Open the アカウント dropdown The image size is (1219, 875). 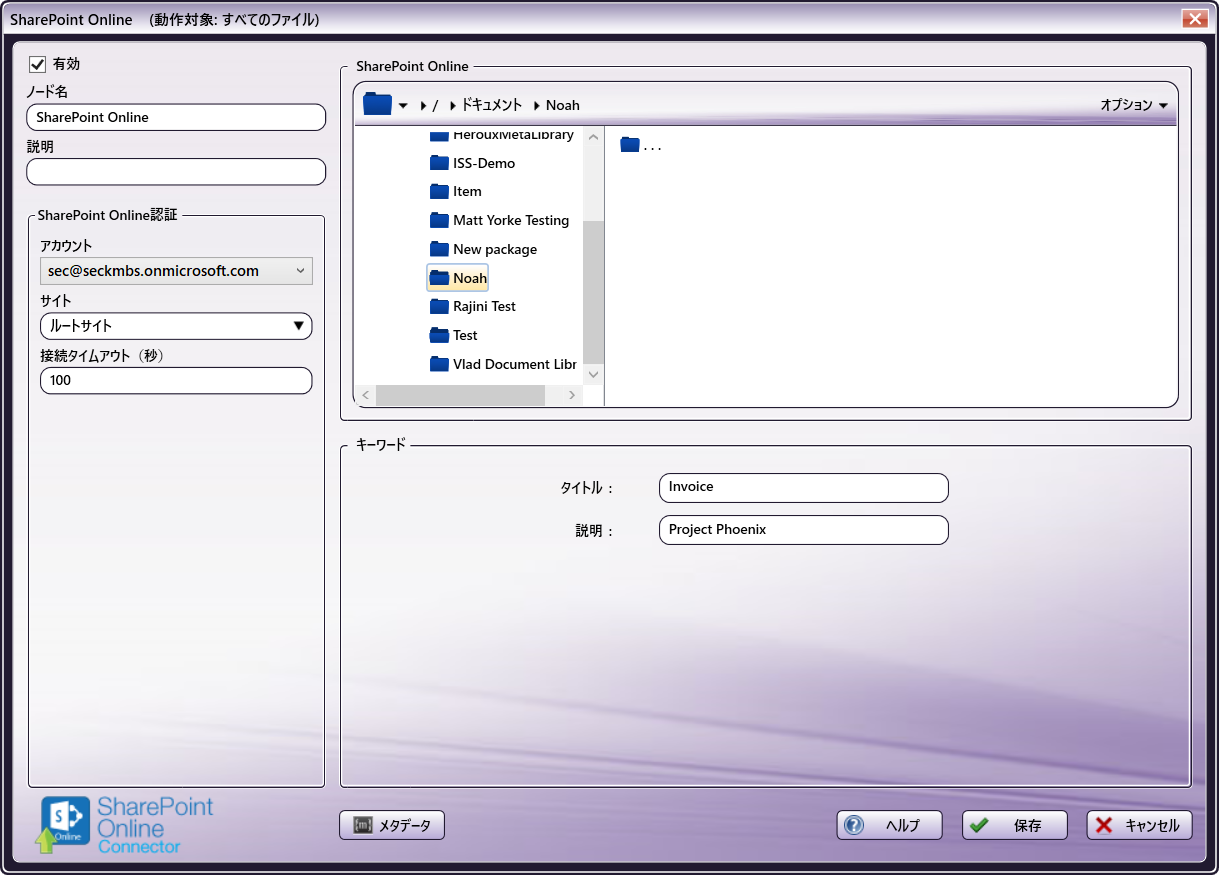click(x=176, y=271)
